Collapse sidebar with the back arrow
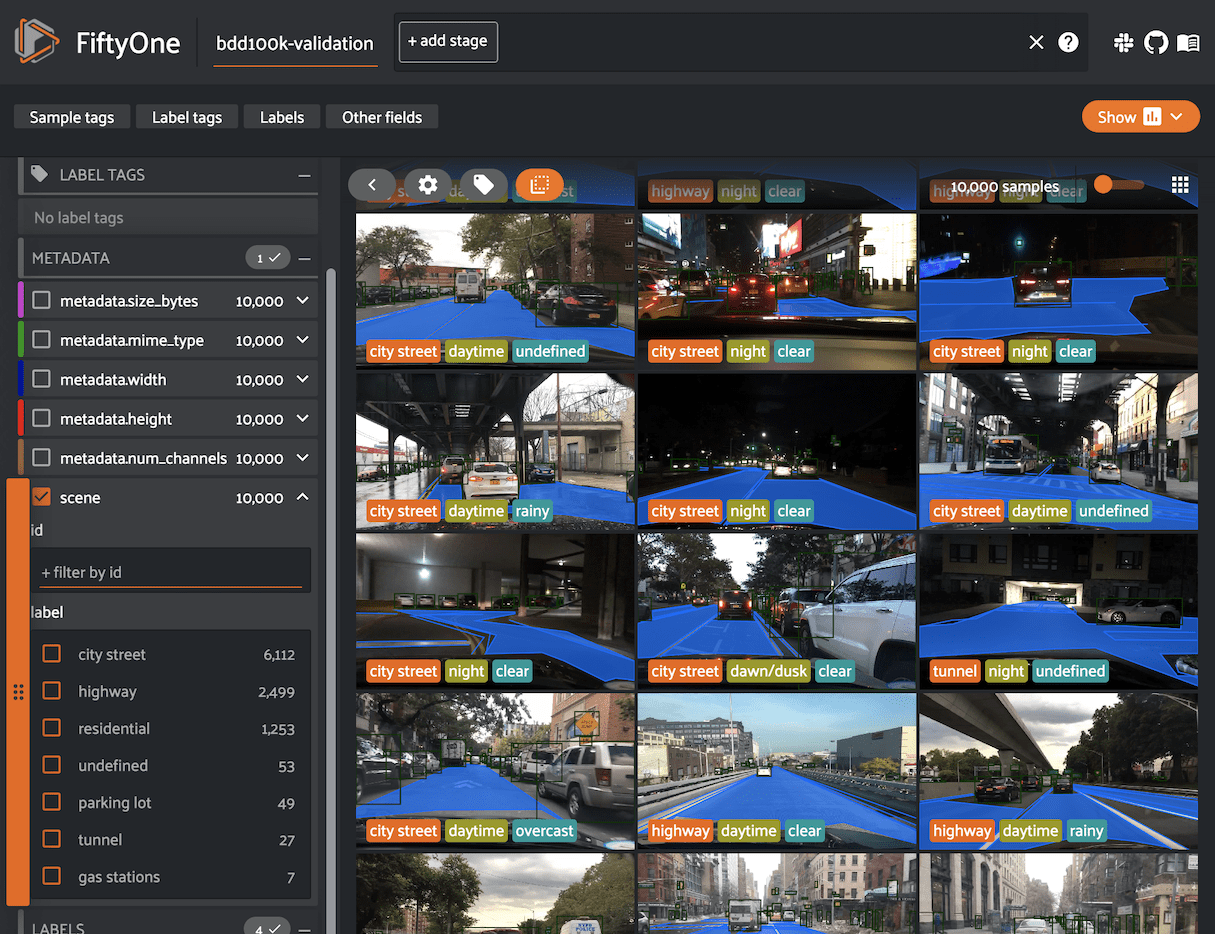Viewport: 1215px width, 934px height. [x=372, y=185]
